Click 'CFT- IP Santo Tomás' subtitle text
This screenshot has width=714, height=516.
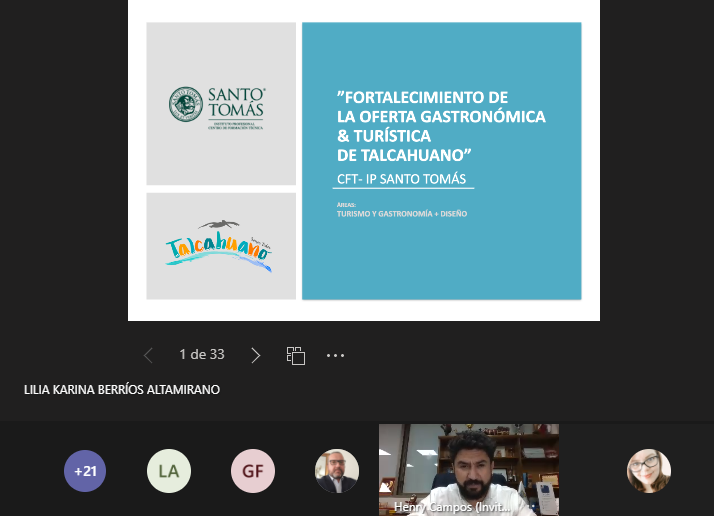[x=400, y=179]
